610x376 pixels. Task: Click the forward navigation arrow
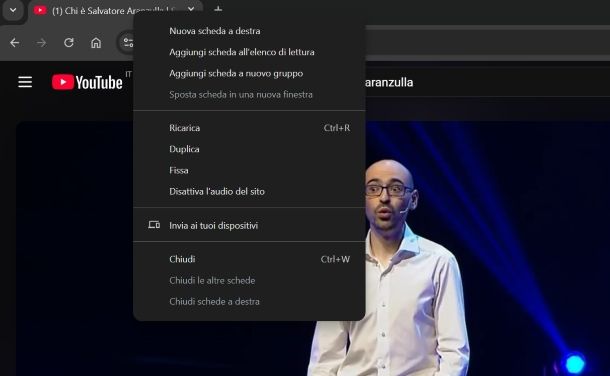41,42
